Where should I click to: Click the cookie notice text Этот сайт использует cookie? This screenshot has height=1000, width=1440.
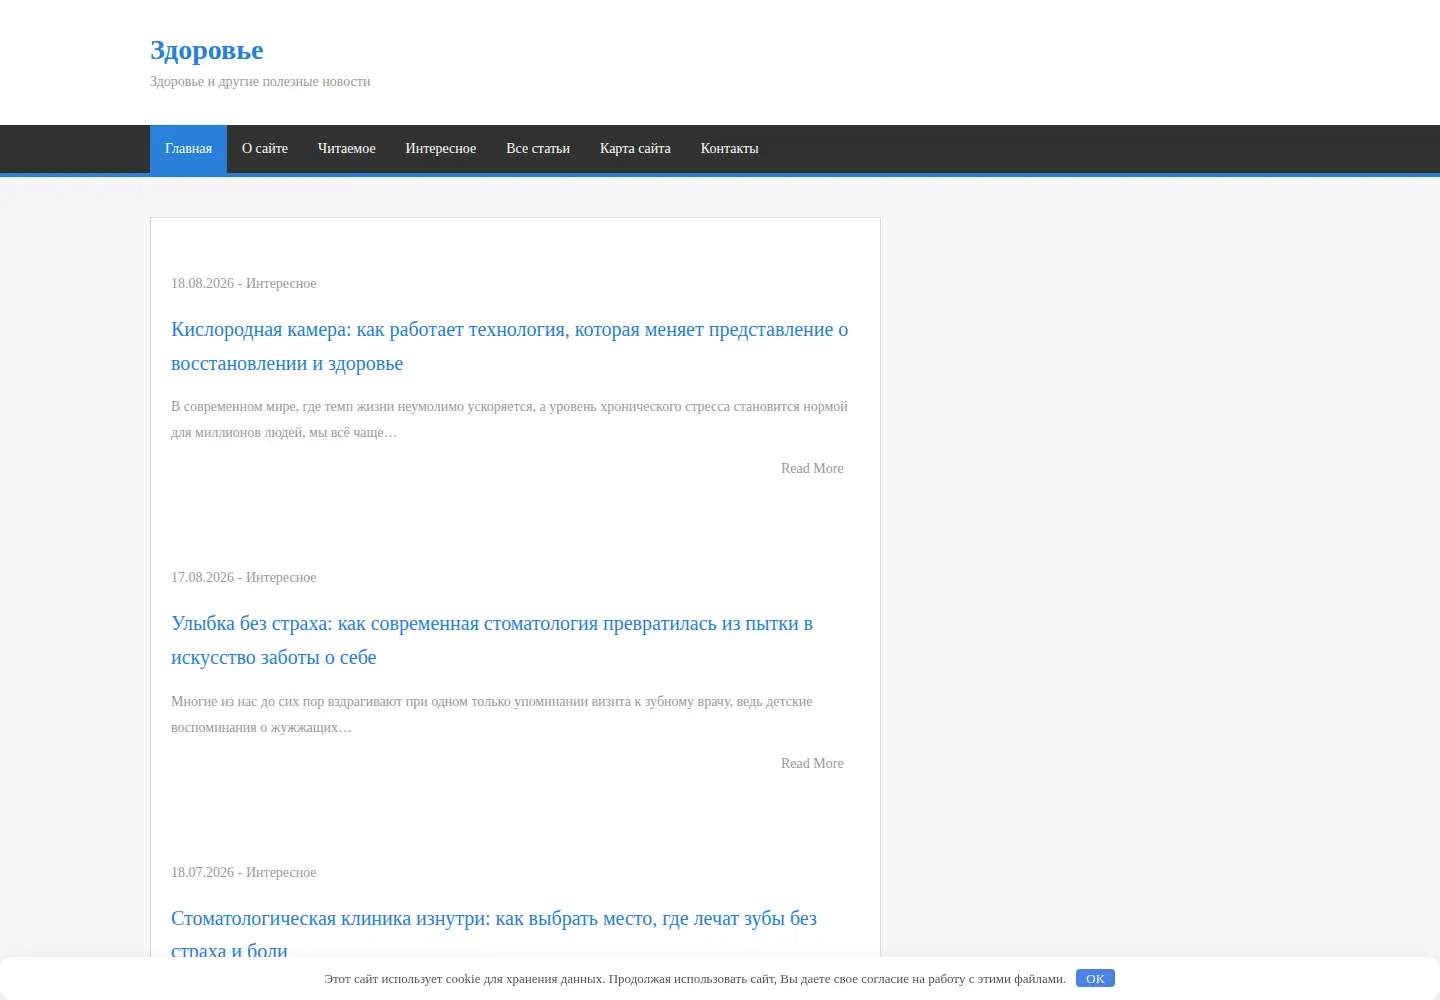(695, 979)
